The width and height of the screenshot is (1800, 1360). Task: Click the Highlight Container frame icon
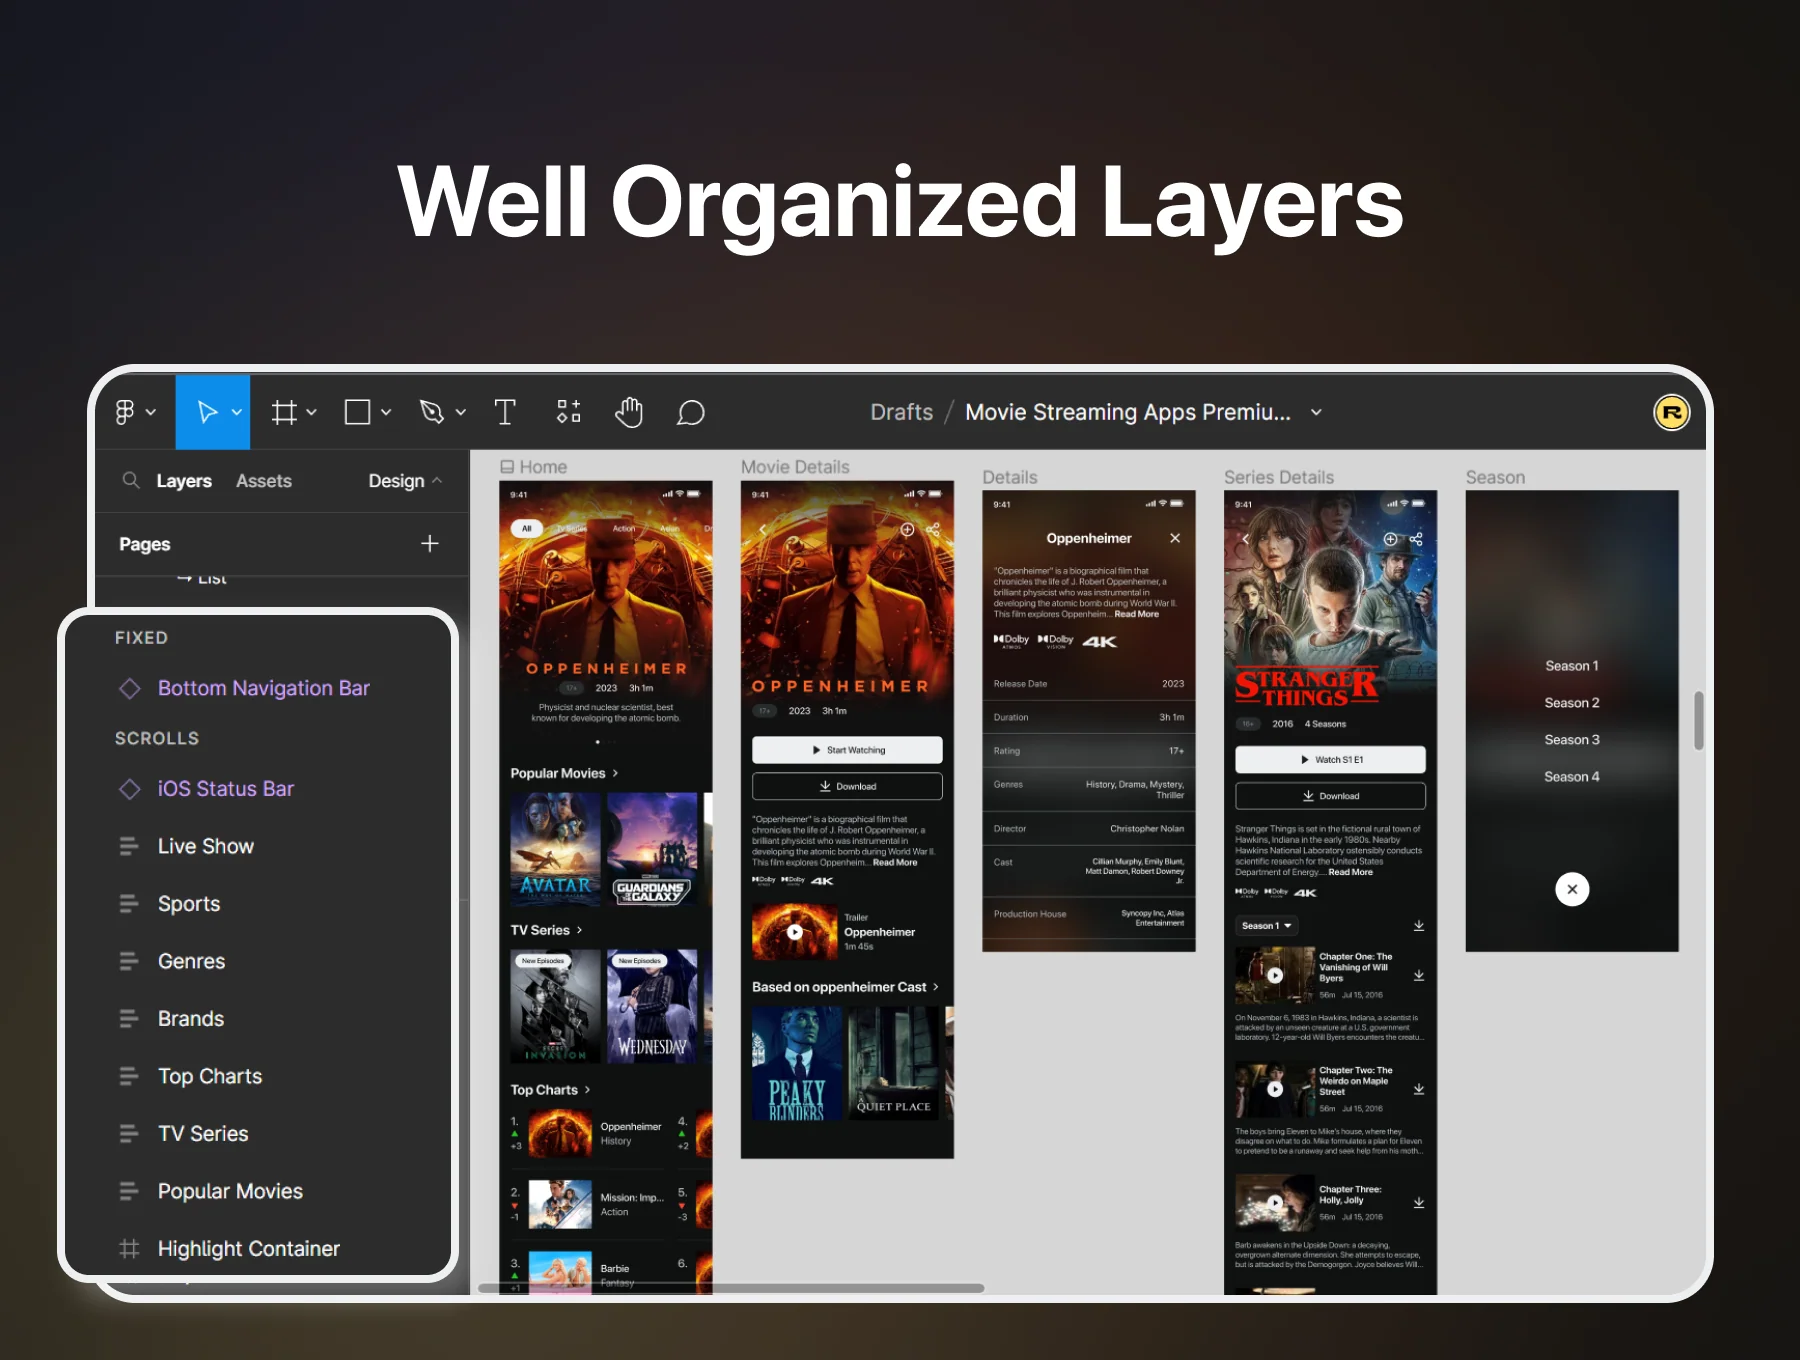[129, 1248]
